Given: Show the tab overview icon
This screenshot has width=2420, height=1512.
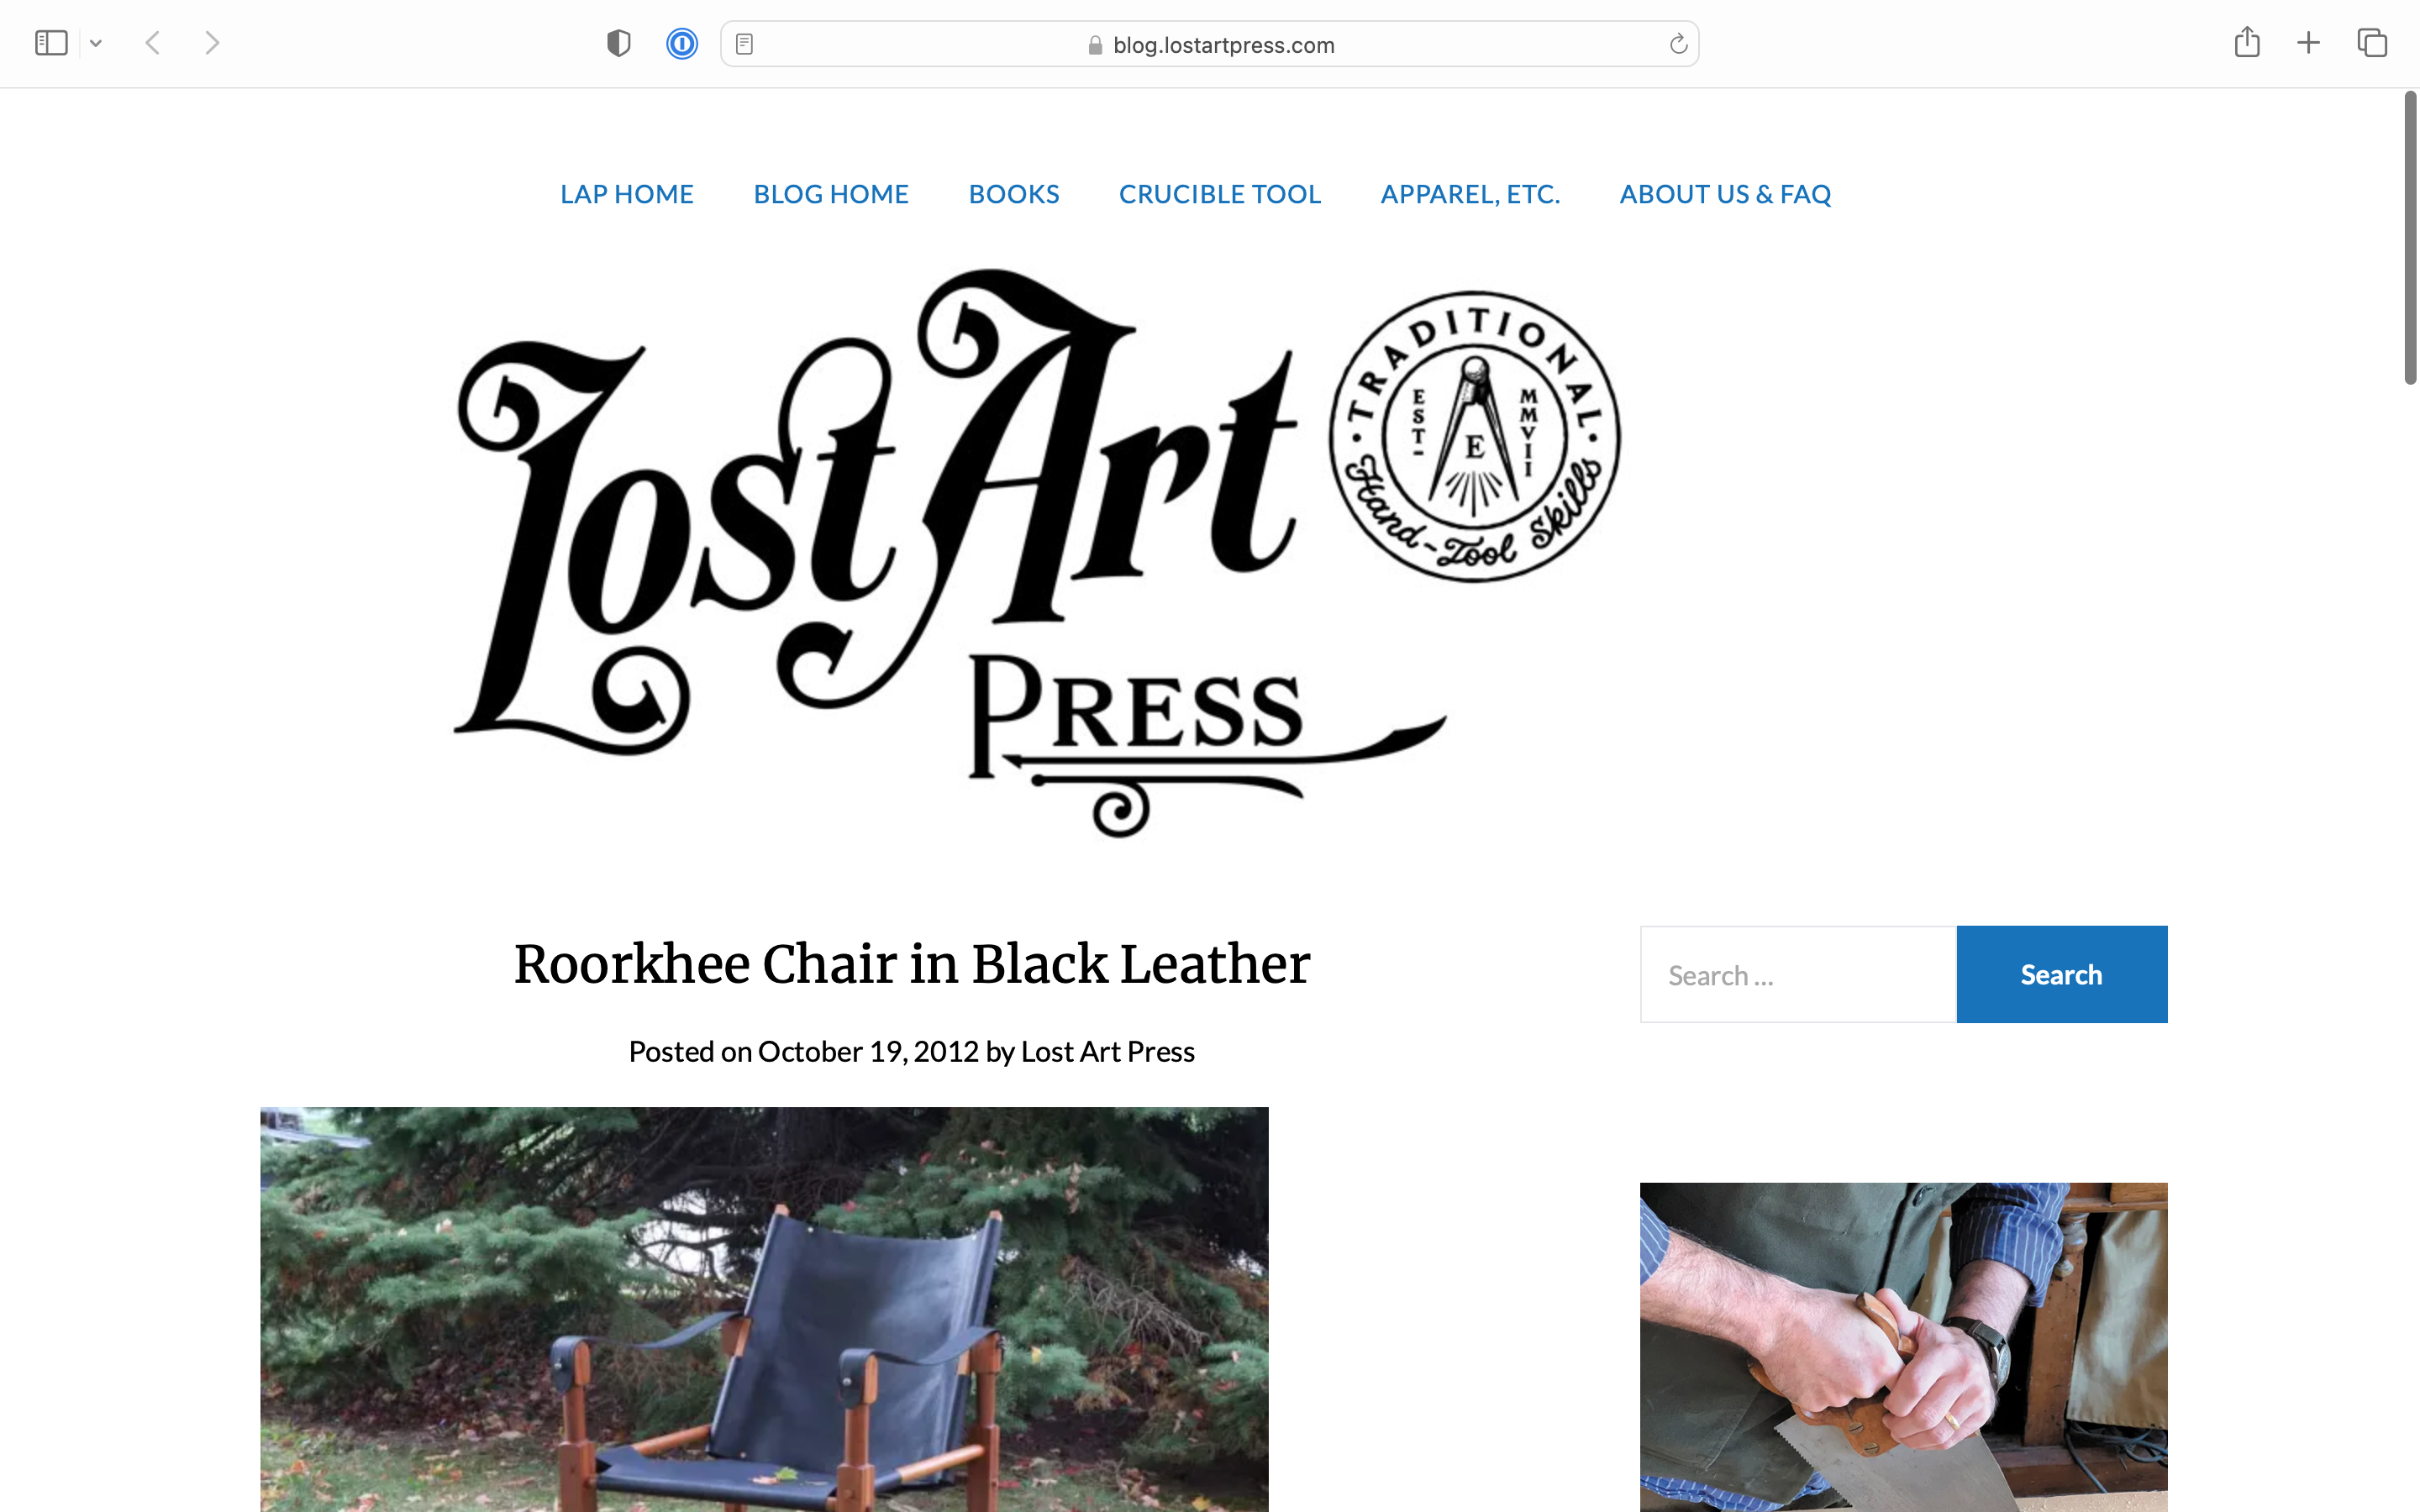Looking at the screenshot, I should pyautogui.click(x=2372, y=43).
